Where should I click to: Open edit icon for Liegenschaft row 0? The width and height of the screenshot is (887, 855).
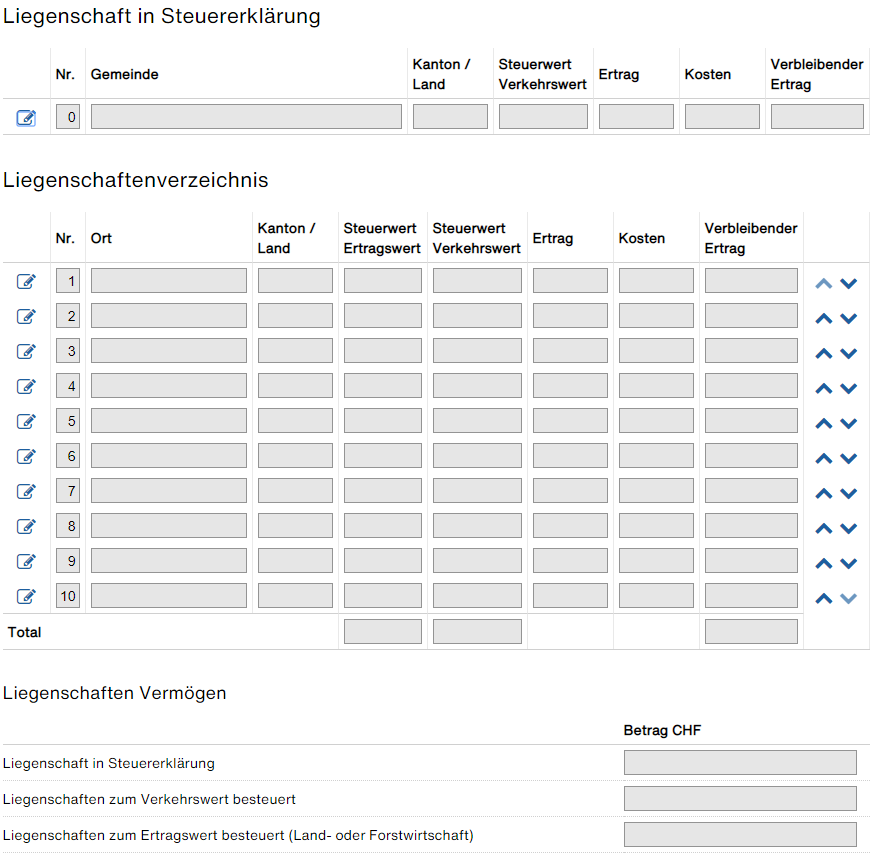click(x=26, y=118)
